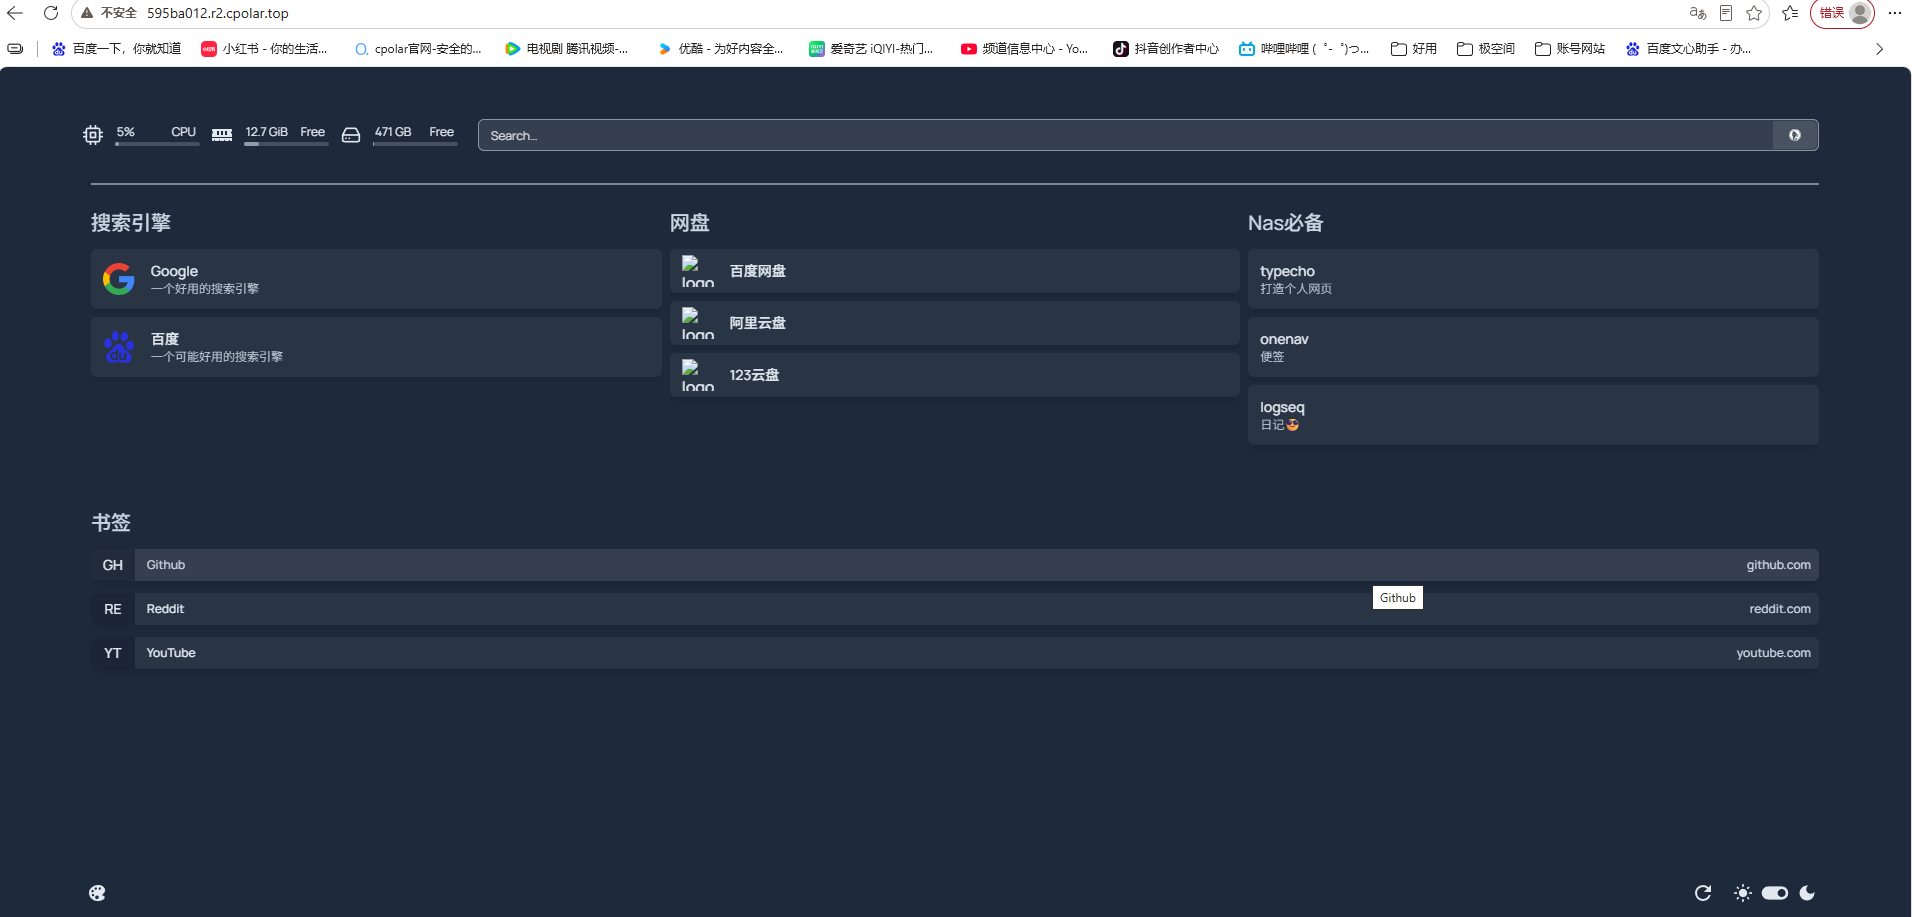Open the 腾讯视频 bookmark
This screenshot has width=1914, height=917.
coord(566,49)
